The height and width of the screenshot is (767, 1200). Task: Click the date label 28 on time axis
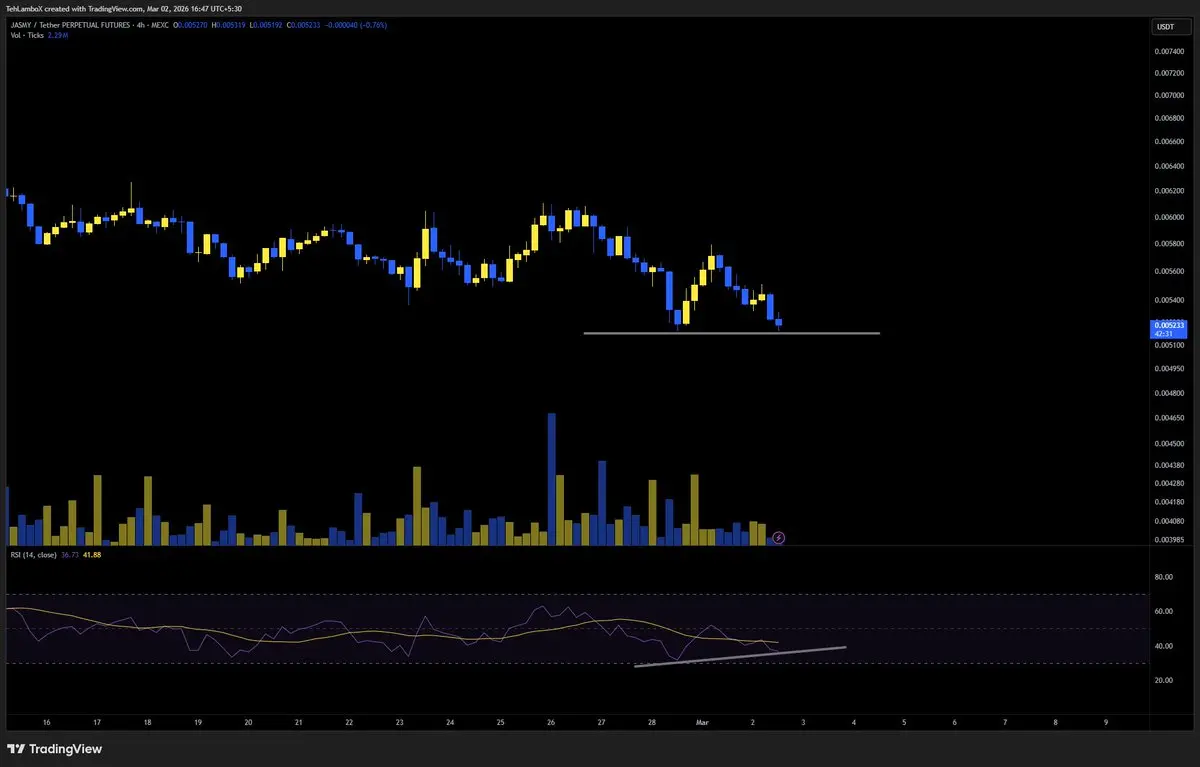click(x=651, y=722)
